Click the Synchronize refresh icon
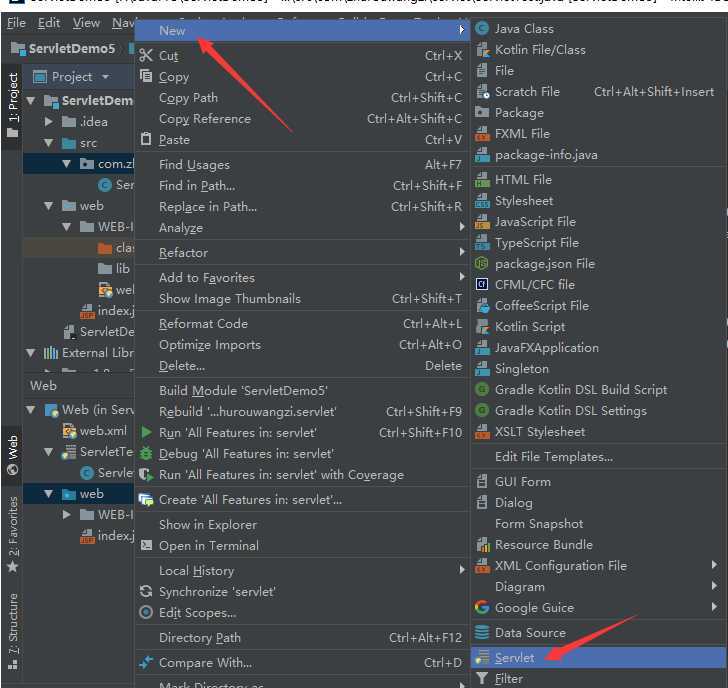 pyautogui.click(x=146, y=591)
